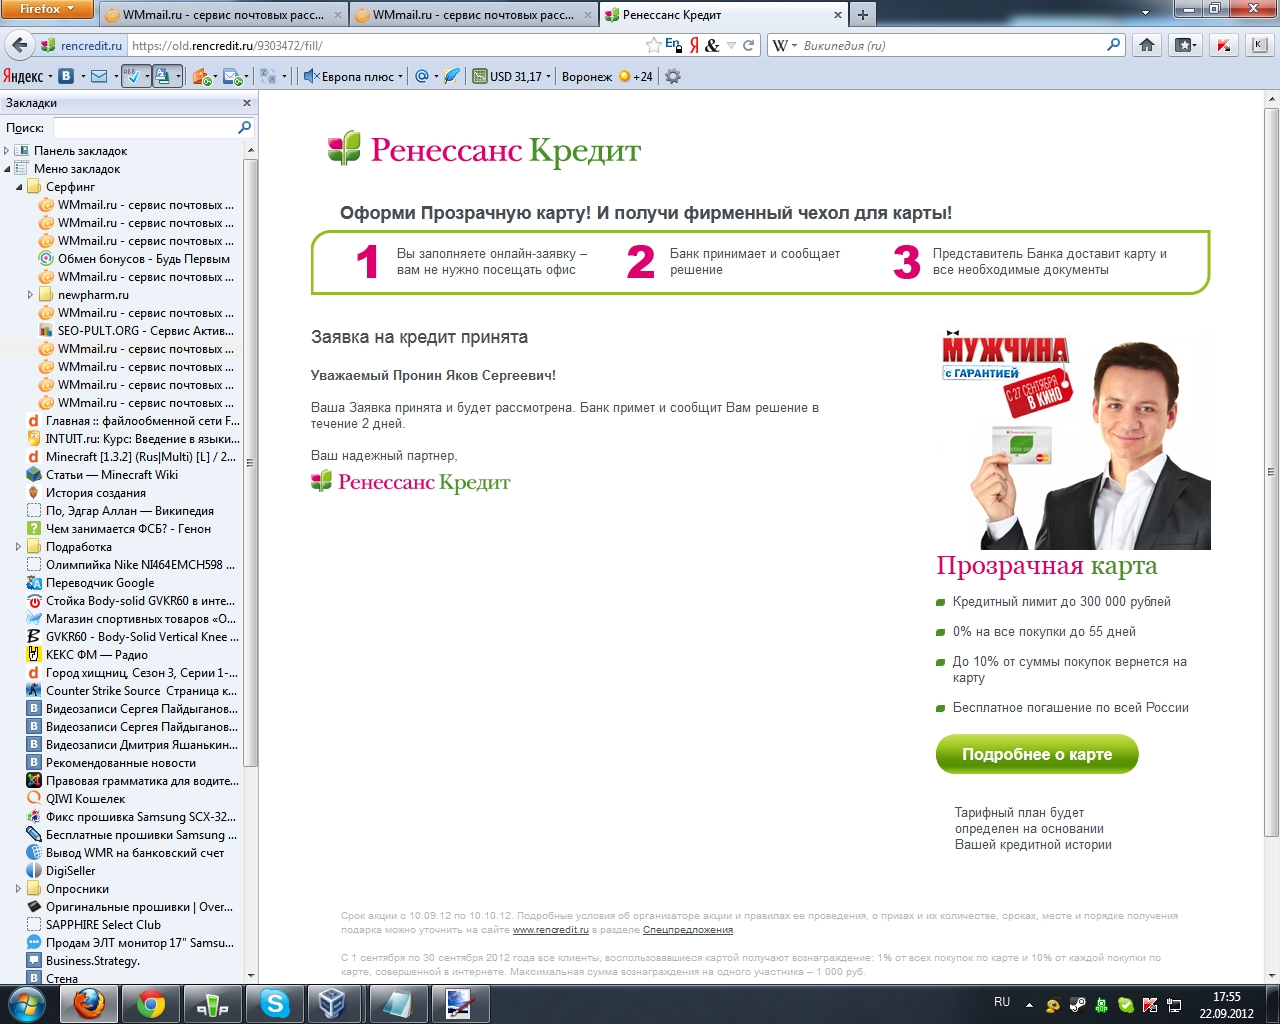Click the Ренессанс Кредит header logo

(x=484, y=150)
